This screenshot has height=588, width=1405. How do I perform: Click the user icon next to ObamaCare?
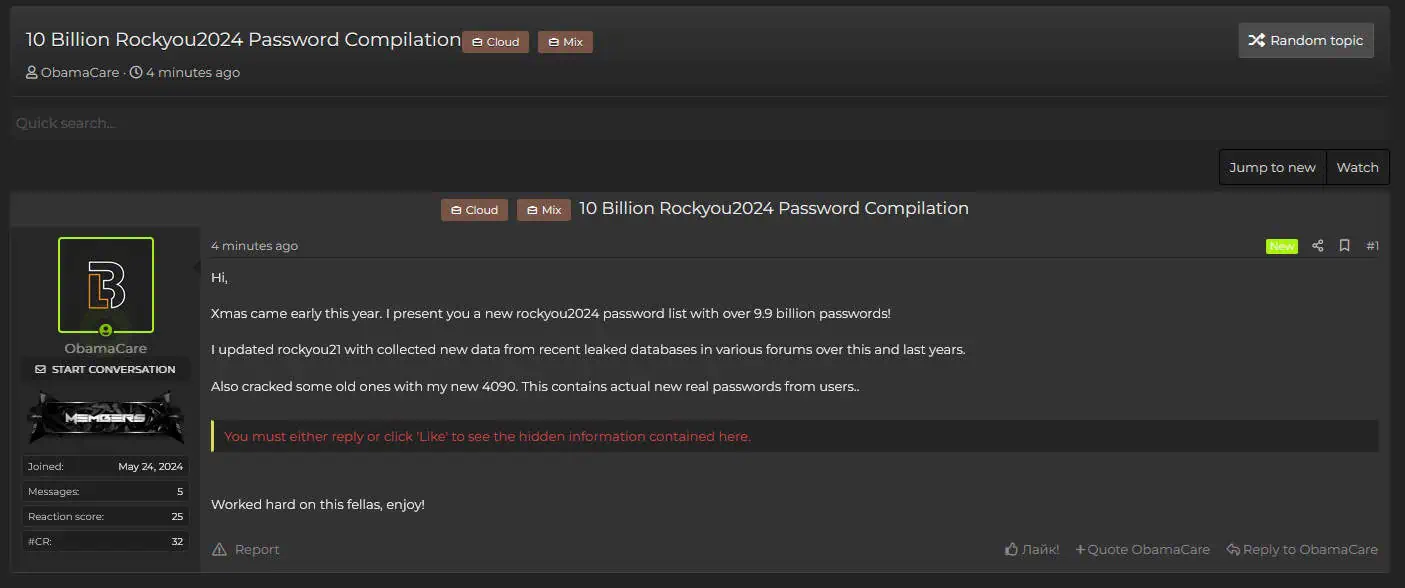(31, 72)
